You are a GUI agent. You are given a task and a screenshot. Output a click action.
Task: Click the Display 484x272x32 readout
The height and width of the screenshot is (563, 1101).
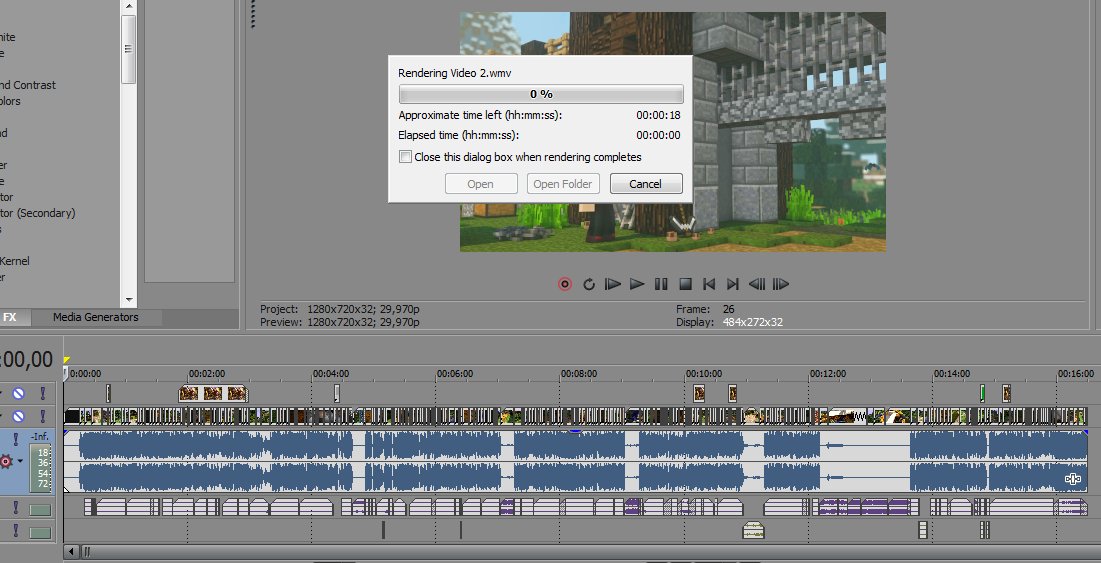(x=730, y=322)
